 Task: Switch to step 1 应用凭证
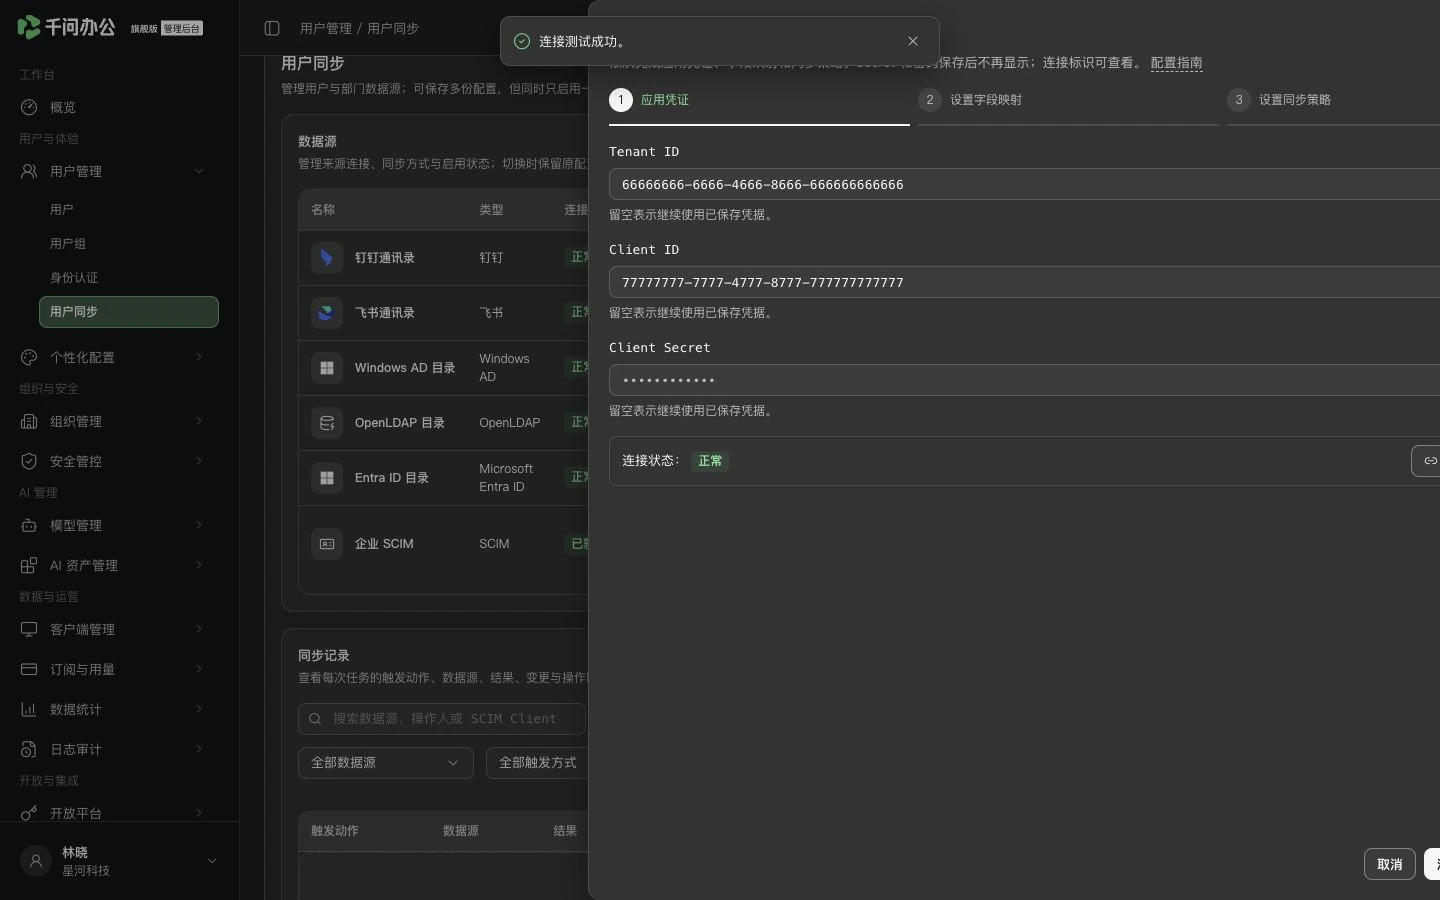pyautogui.click(x=759, y=100)
